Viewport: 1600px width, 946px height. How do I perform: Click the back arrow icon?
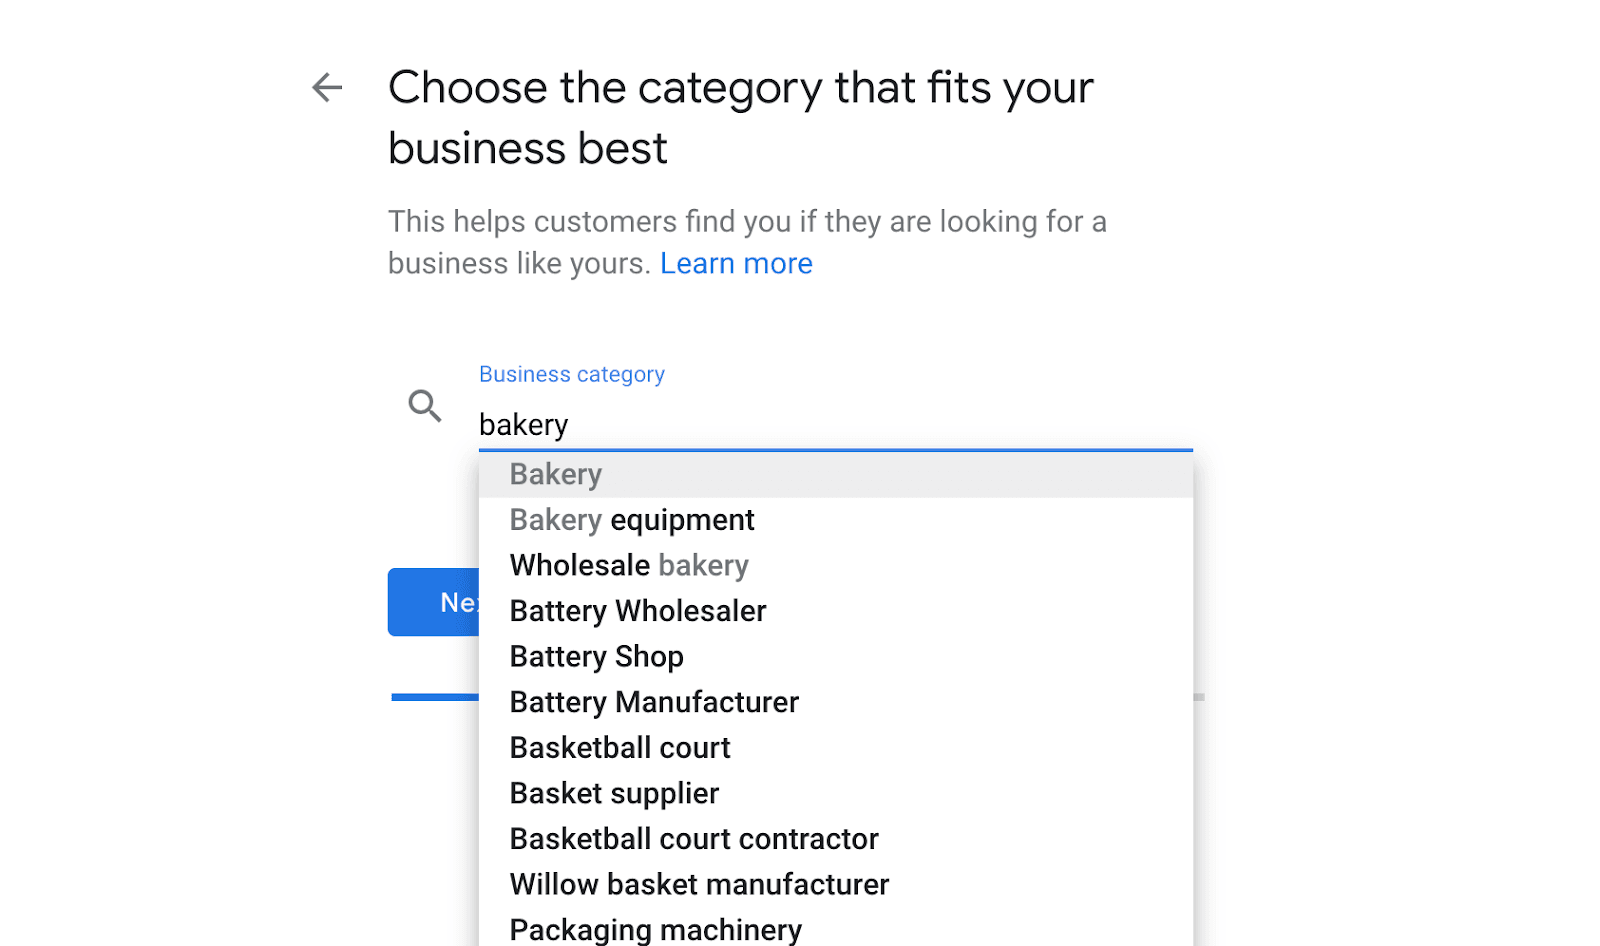(327, 88)
